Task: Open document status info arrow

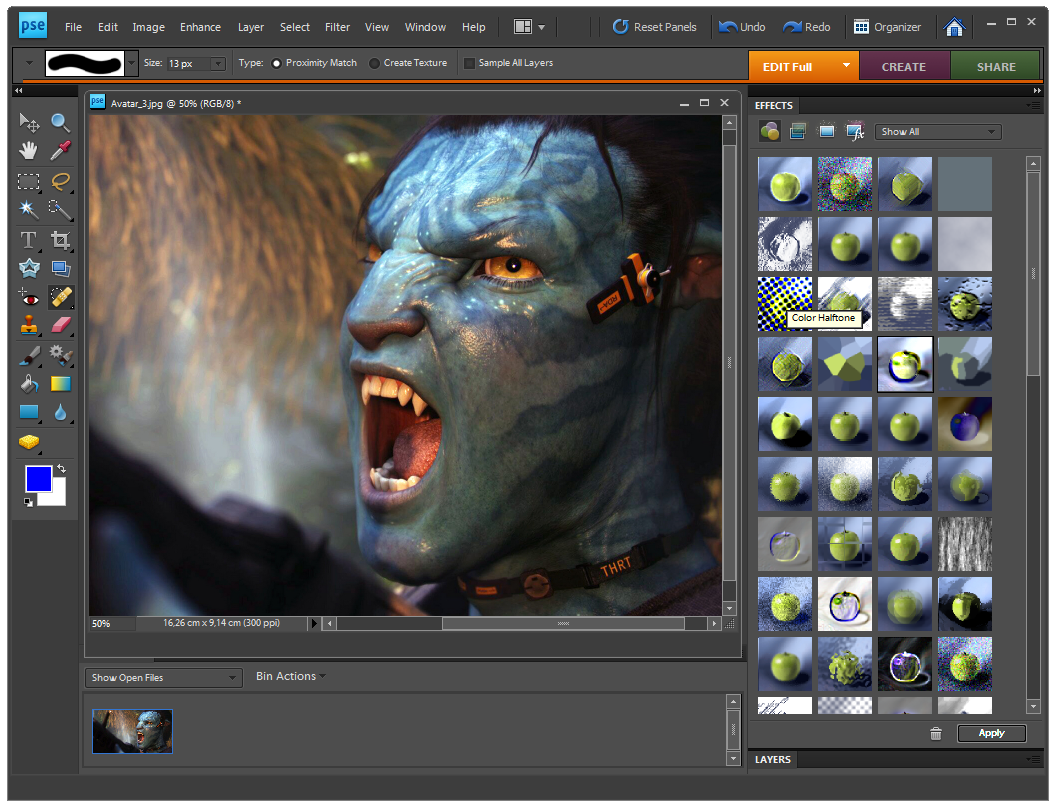Action: (x=313, y=623)
